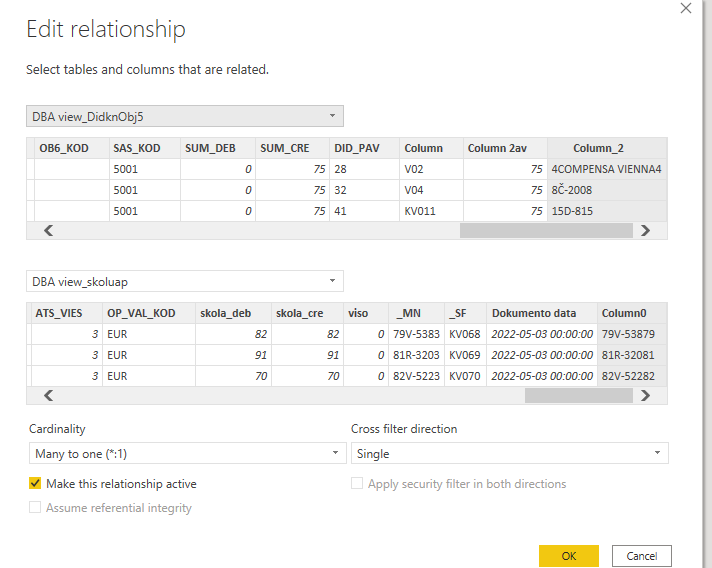Select the OB6_KOD column header
Image resolution: width=712 pixels, height=568 pixels.
point(72,148)
